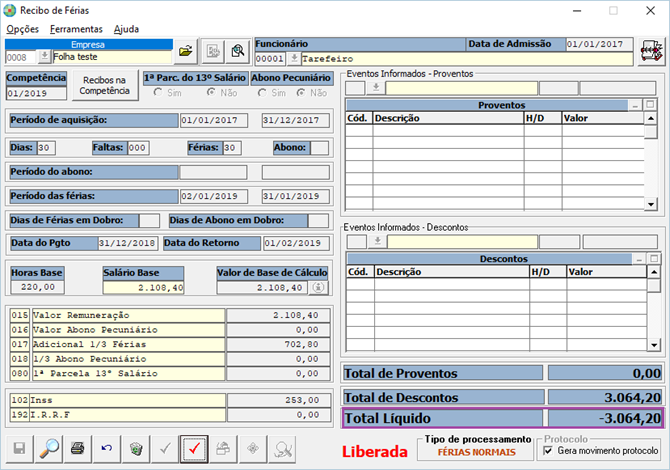The width and height of the screenshot is (670, 470).
Task: Click the calendar icon beside admission date
Action: 651,52
